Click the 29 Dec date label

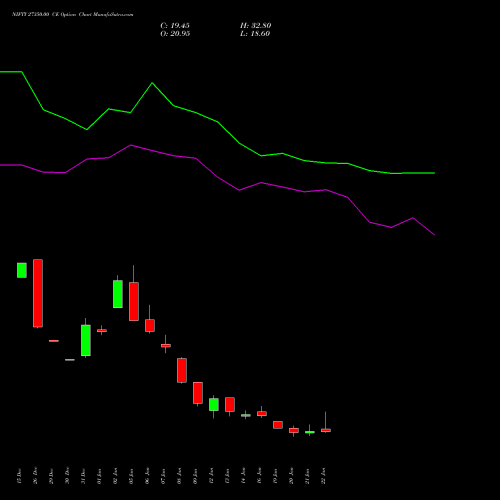pos(51,476)
